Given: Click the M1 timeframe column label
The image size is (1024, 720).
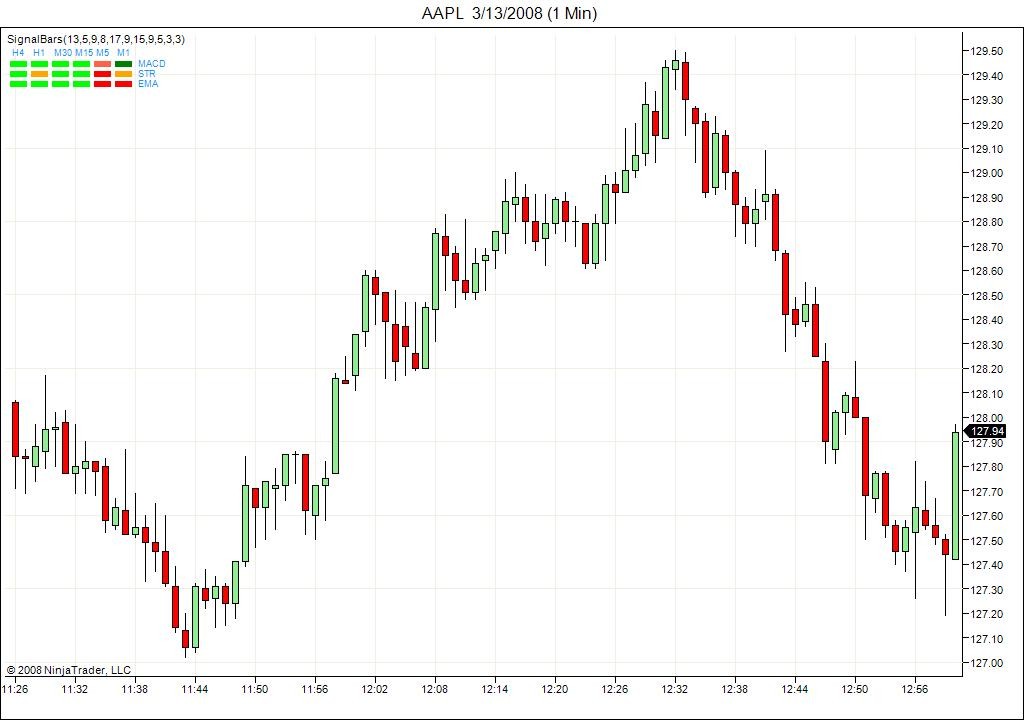Looking at the screenshot, I should 123,52.
